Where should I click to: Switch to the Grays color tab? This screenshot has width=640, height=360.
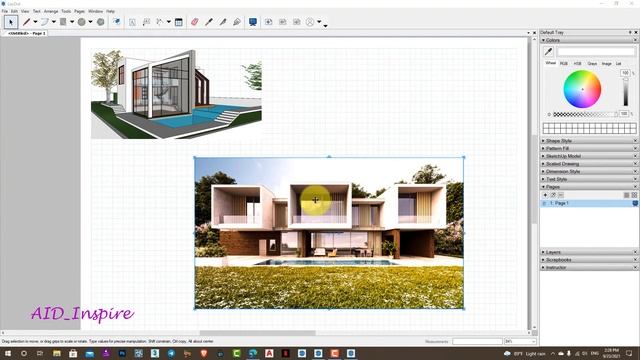592,63
